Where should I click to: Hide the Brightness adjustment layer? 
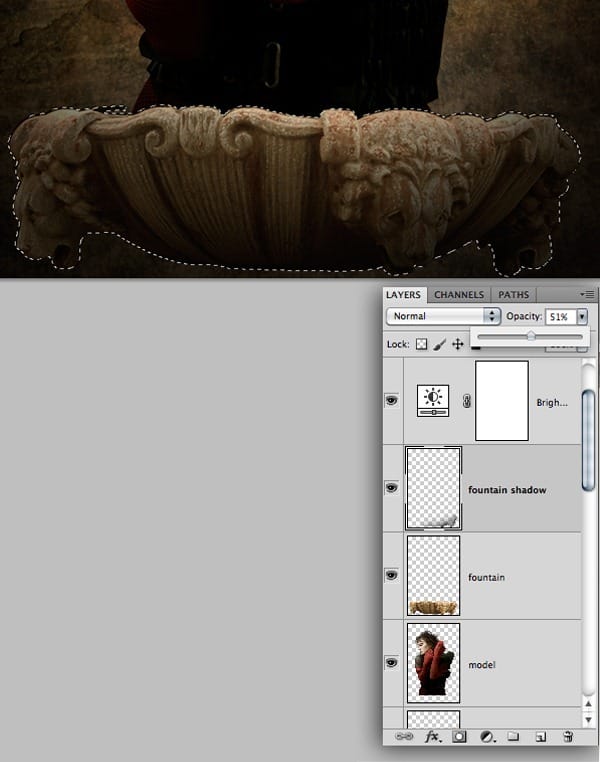pyautogui.click(x=392, y=400)
